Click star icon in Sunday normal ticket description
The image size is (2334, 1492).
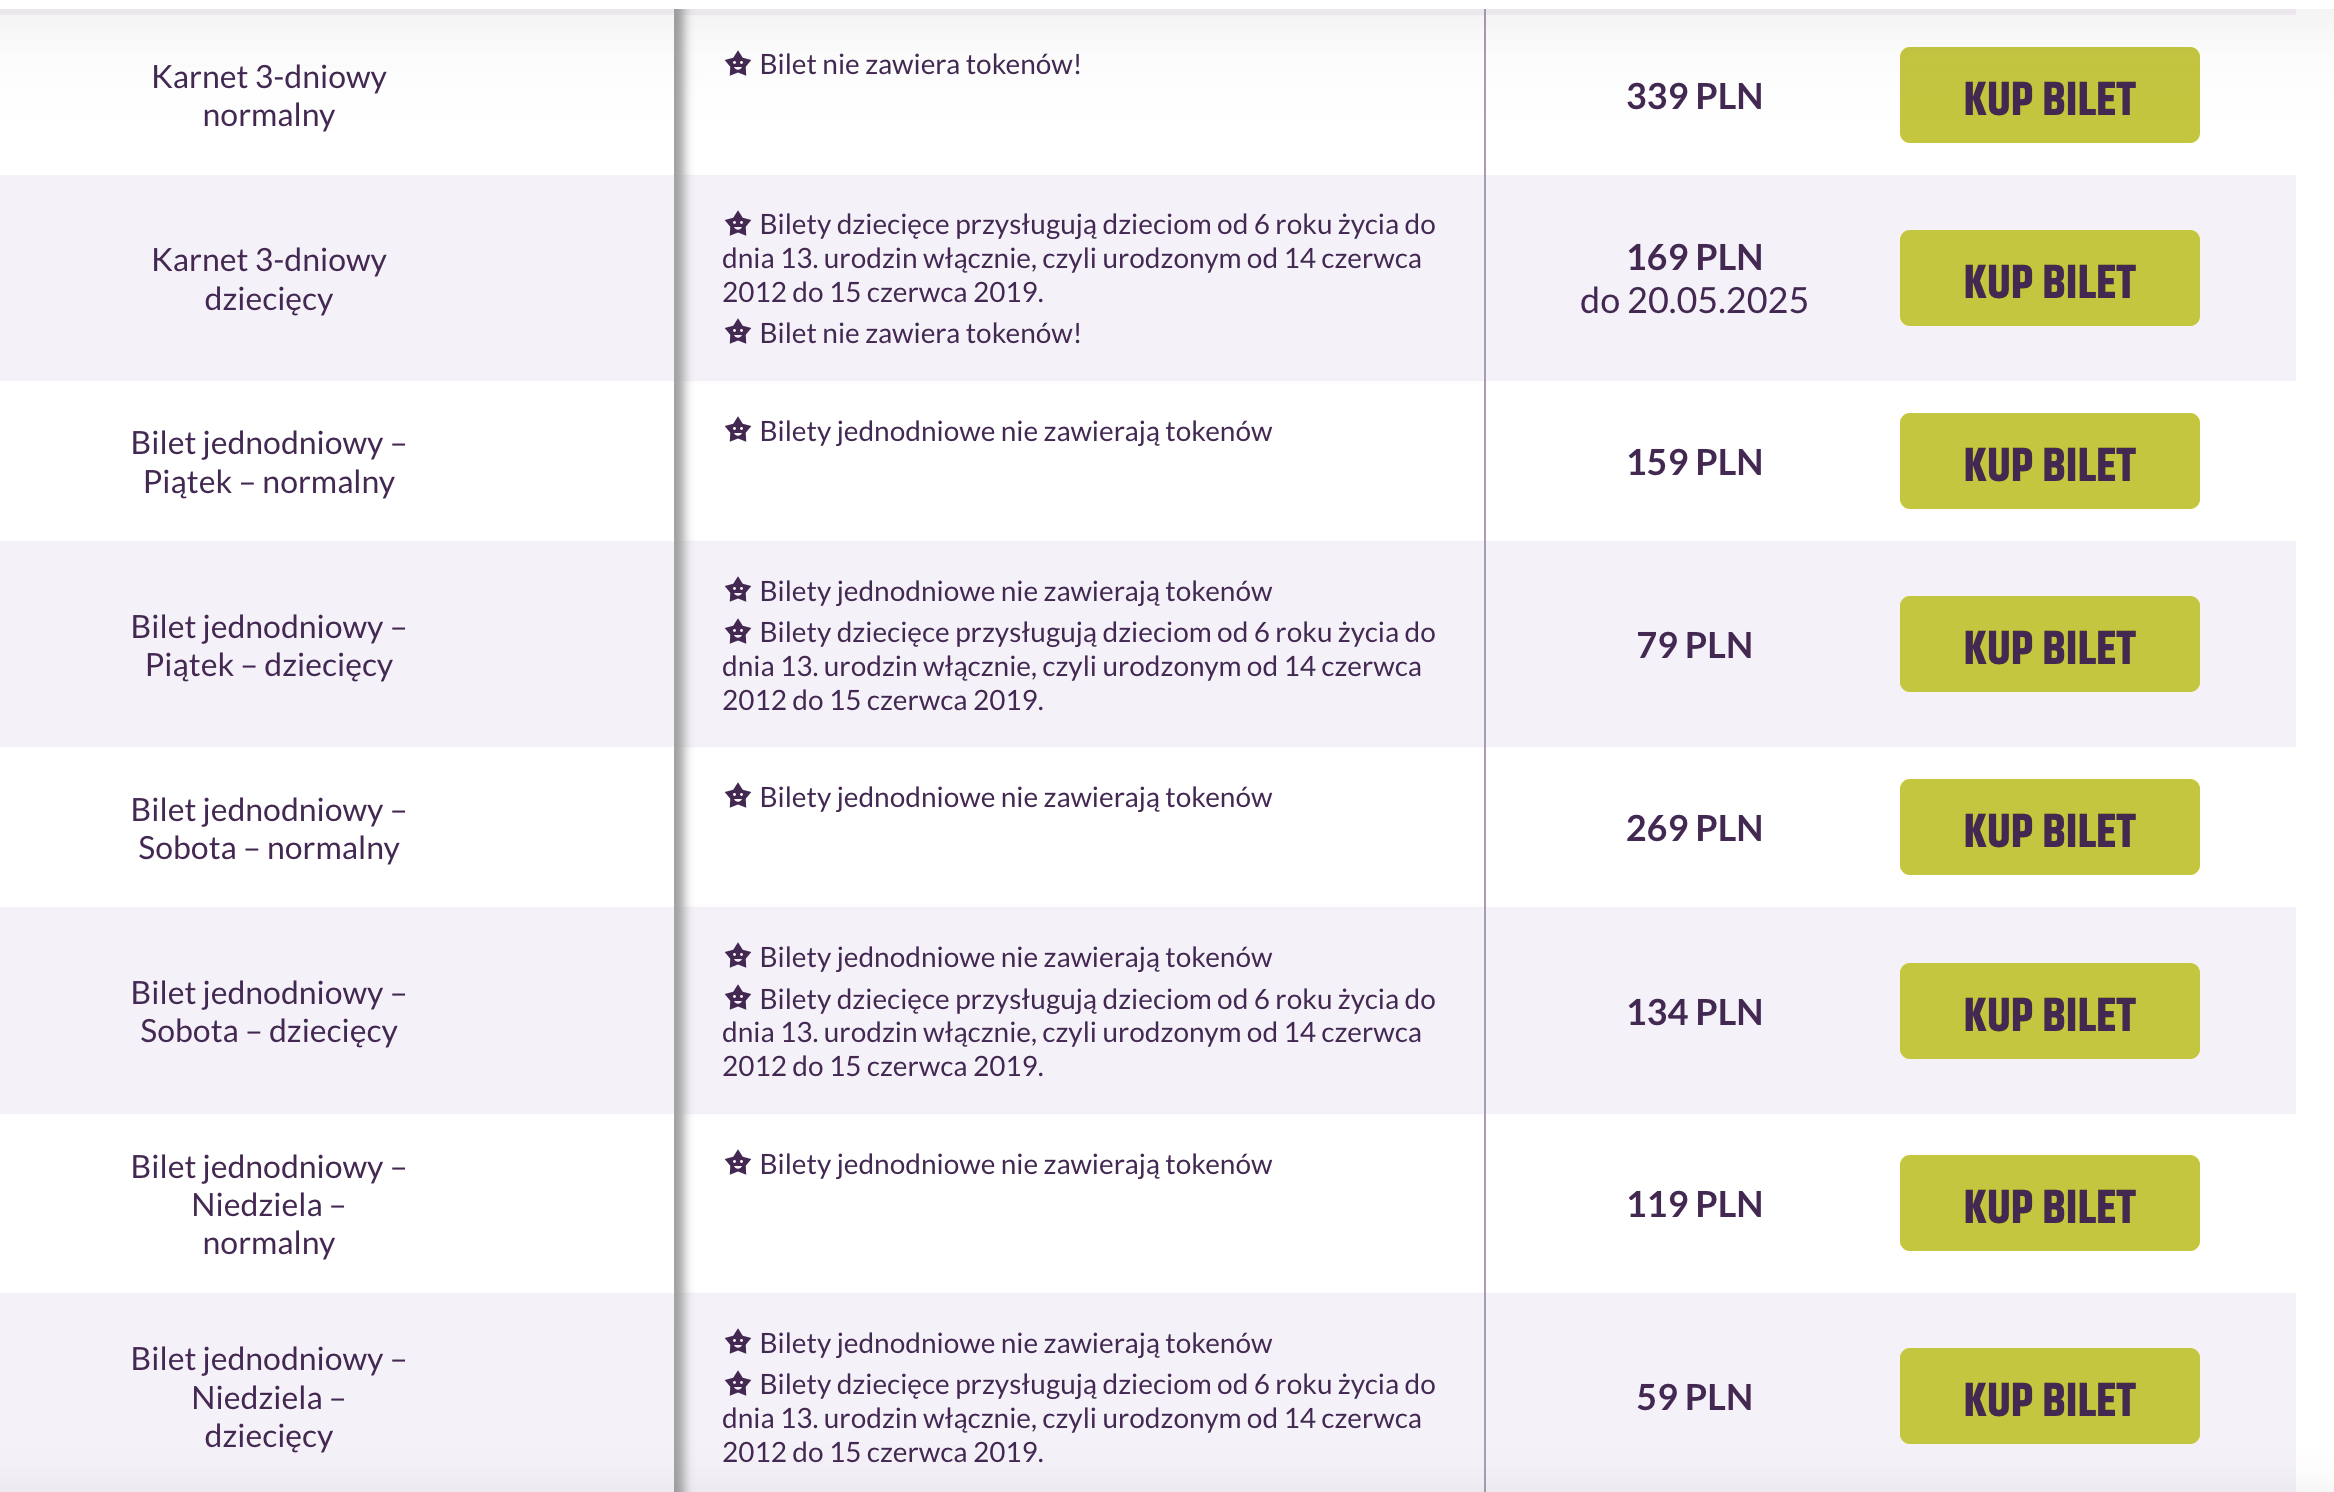pos(738,1164)
